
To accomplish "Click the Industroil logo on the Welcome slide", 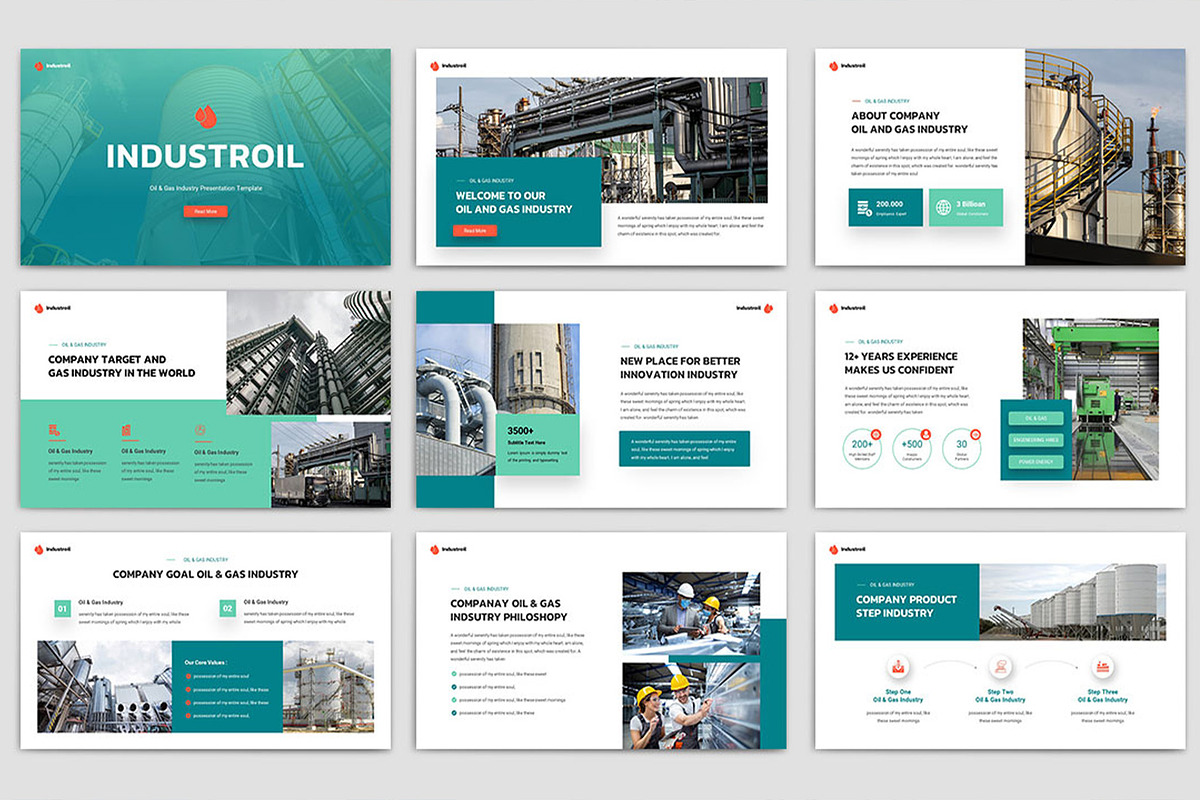I will pyautogui.click(x=448, y=66).
